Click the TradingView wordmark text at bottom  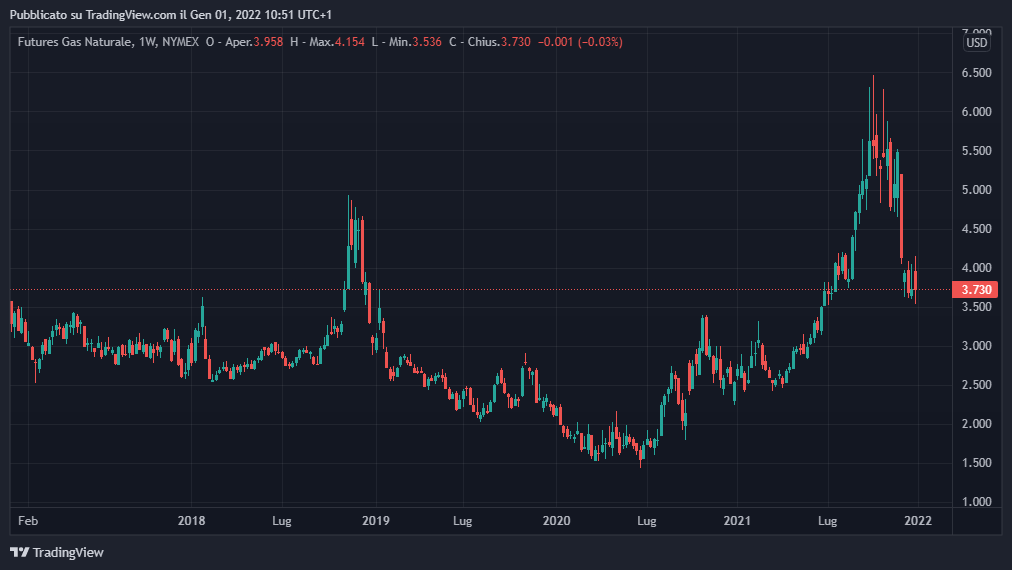click(68, 552)
